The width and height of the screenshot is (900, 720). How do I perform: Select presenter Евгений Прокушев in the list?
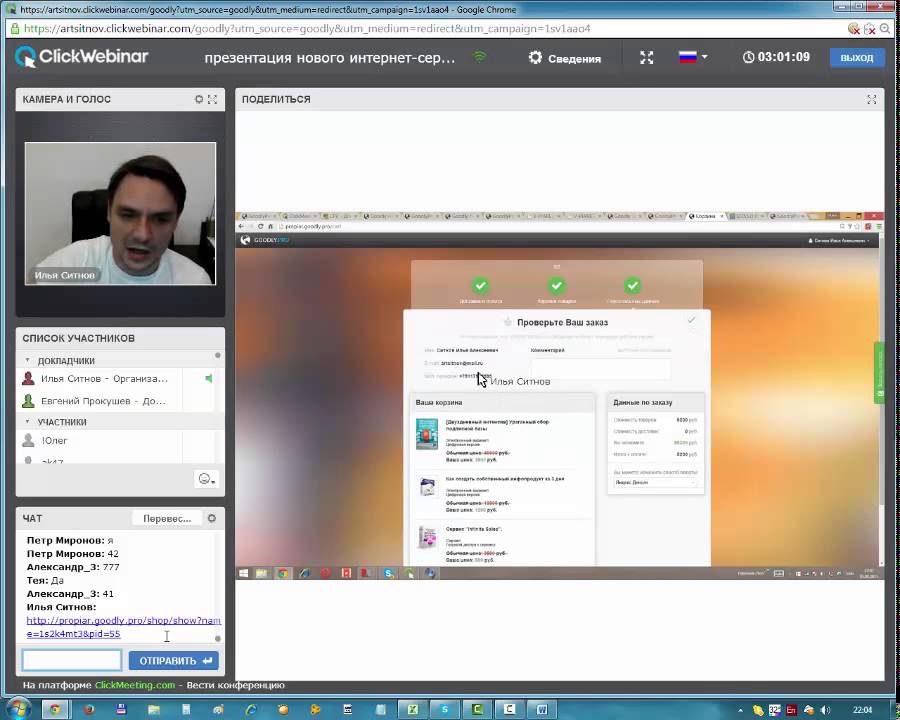coord(103,401)
